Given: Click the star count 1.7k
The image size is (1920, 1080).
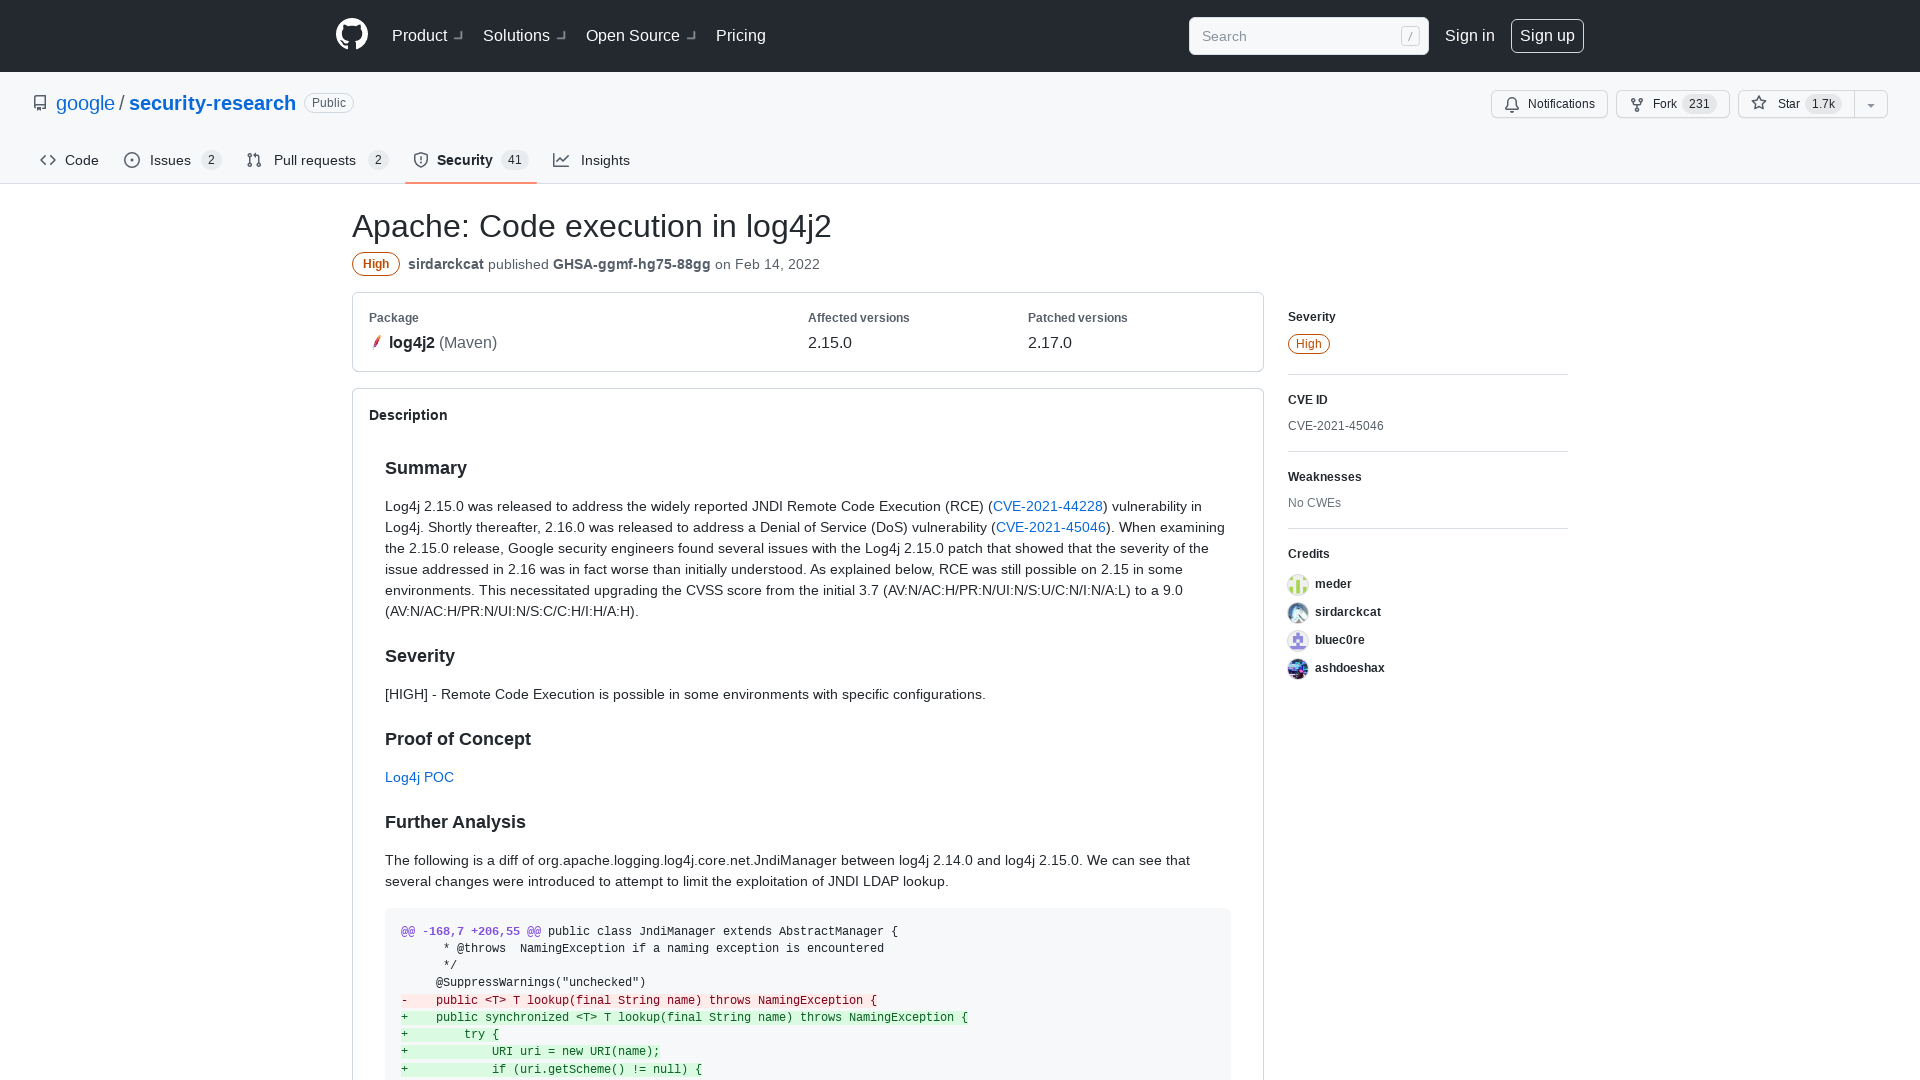Looking at the screenshot, I should tap(1824, 104).
